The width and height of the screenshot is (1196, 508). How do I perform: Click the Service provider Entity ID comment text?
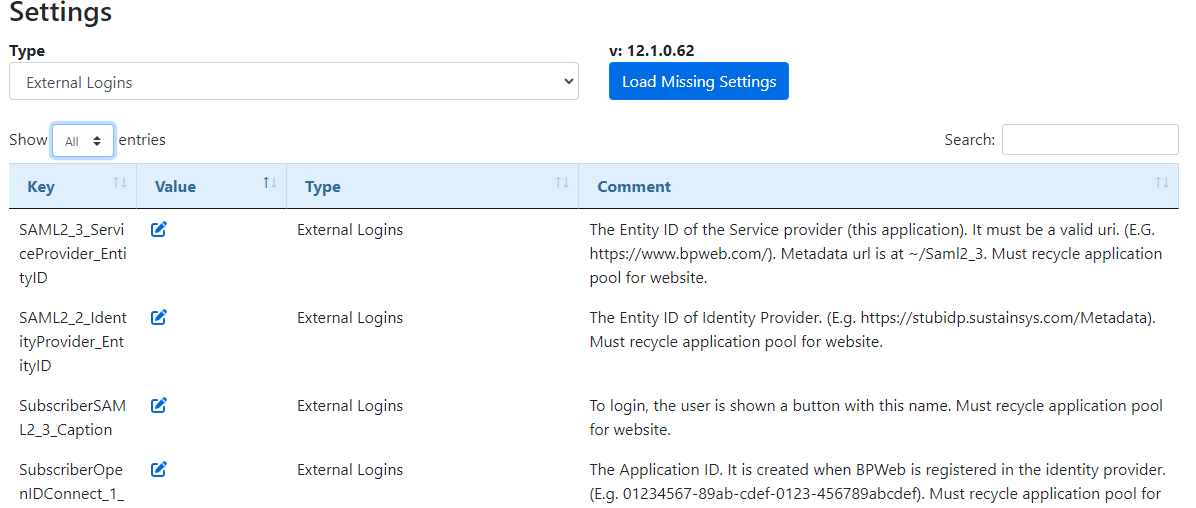(875, 254)
